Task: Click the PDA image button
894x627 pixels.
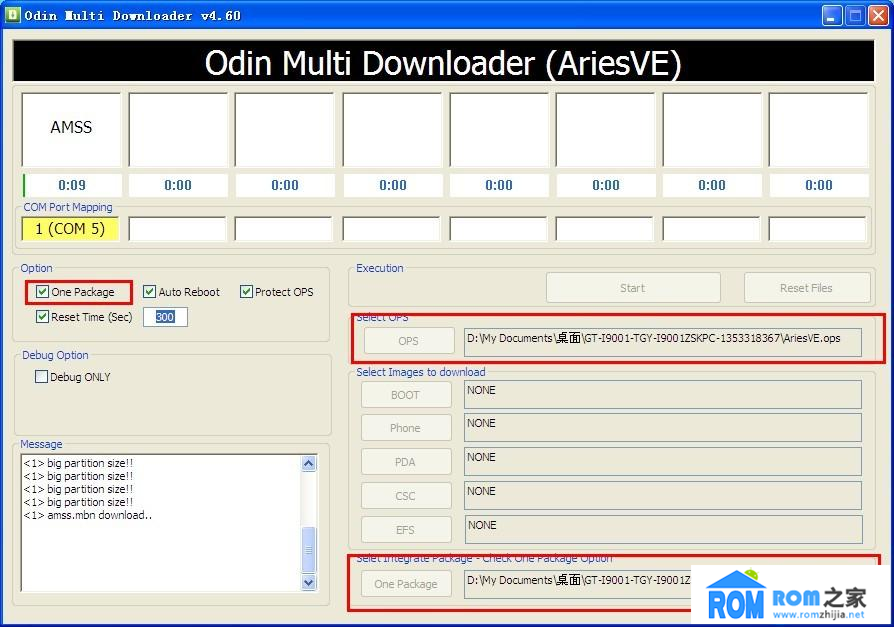Action: (x=406, y=462)
